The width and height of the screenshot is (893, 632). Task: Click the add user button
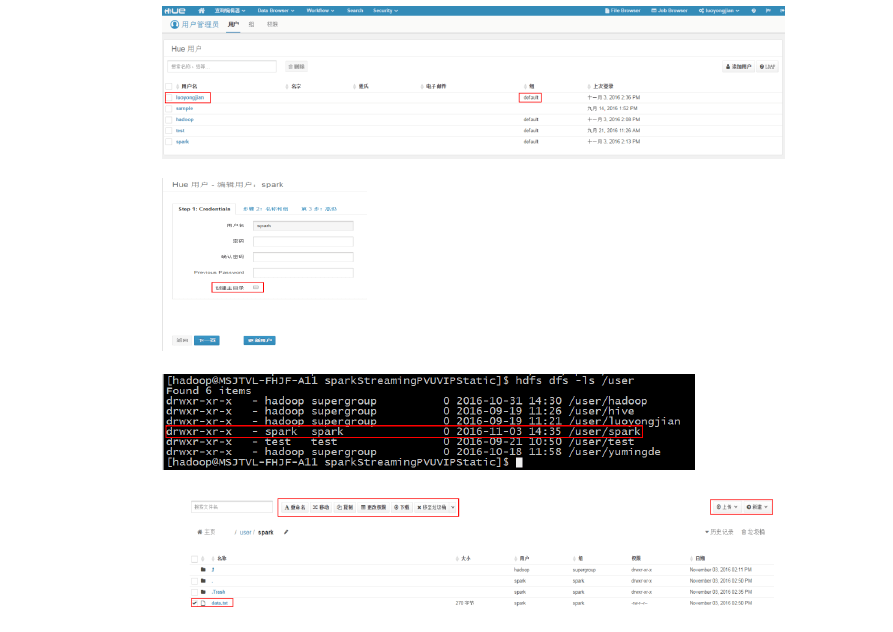pyautogui.click(x=738, y=67)
